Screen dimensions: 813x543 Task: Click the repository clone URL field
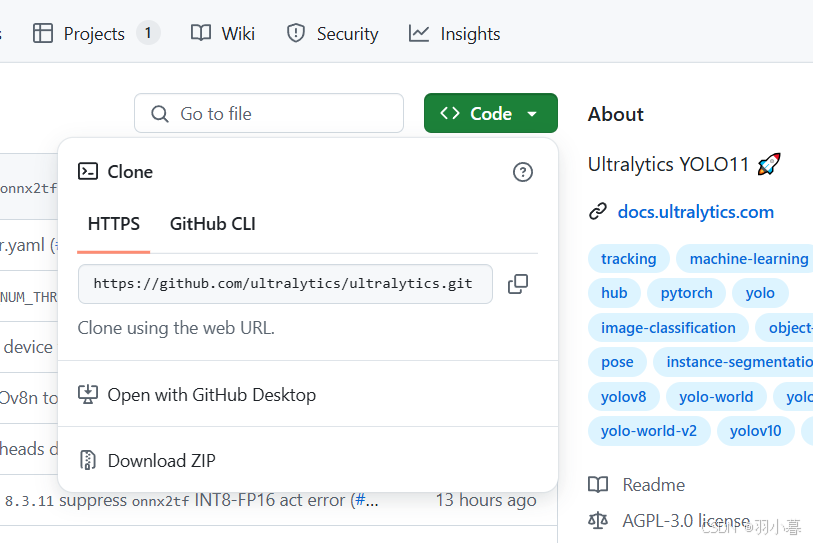pos(285,284)
